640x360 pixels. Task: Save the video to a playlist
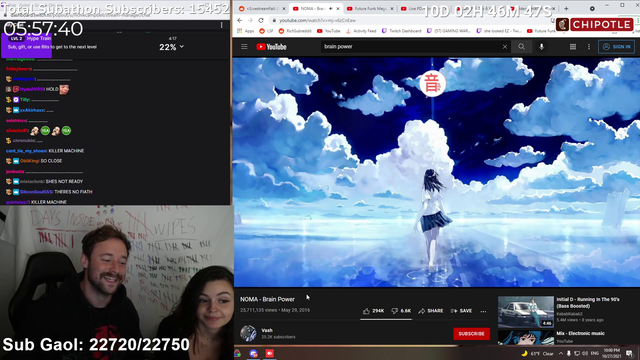coord(461,311)
